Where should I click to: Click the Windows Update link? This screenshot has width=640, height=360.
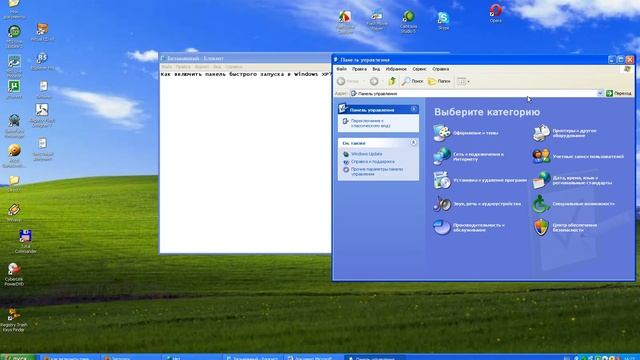tap(367, 154)
